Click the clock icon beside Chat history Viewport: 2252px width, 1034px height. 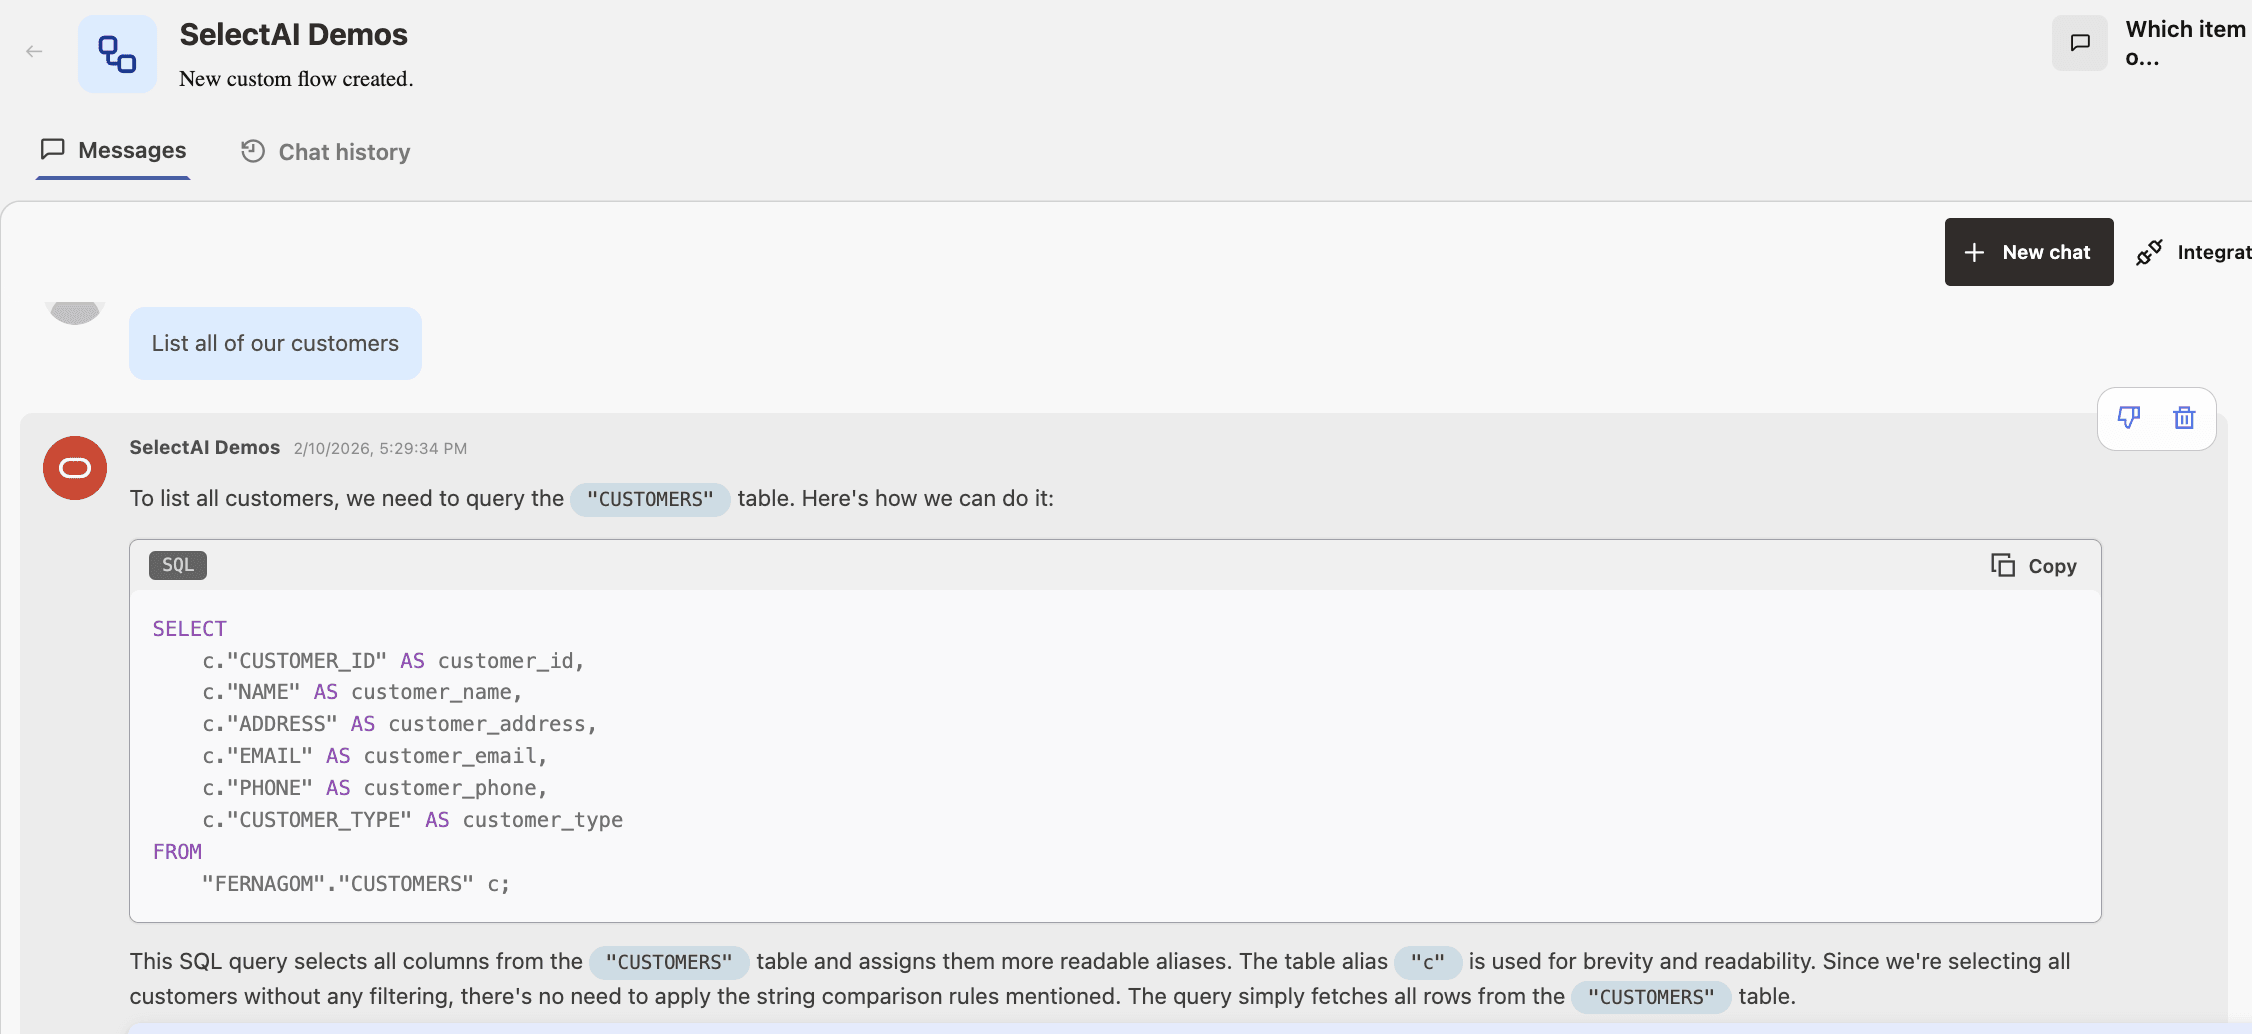tap(253, 151)
